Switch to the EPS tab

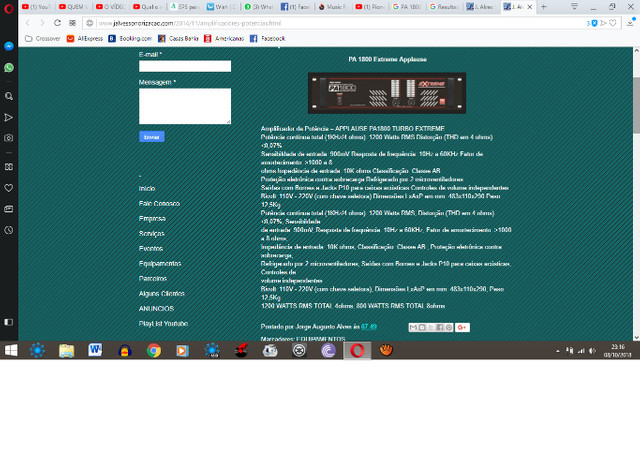tap(184, 7)
